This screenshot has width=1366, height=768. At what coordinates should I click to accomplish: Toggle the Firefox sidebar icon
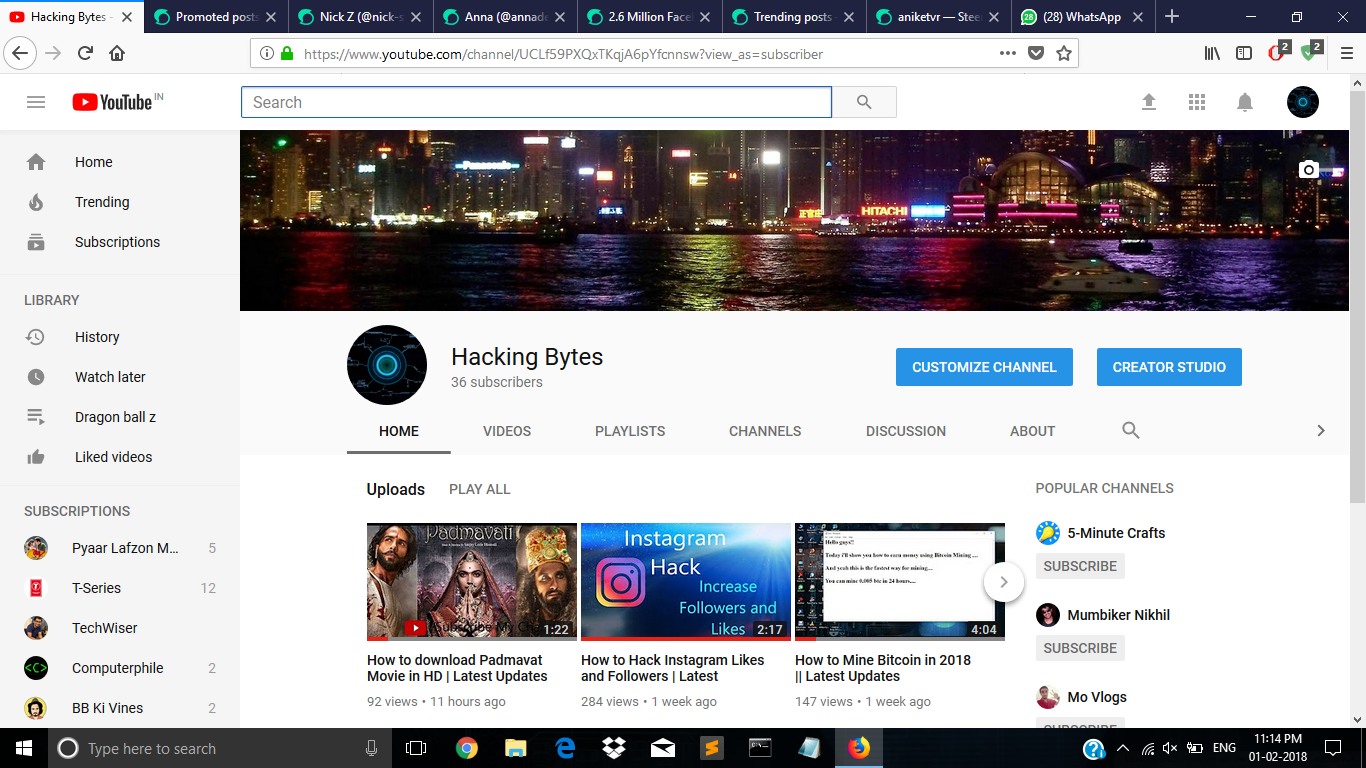tap(1244, 53)
